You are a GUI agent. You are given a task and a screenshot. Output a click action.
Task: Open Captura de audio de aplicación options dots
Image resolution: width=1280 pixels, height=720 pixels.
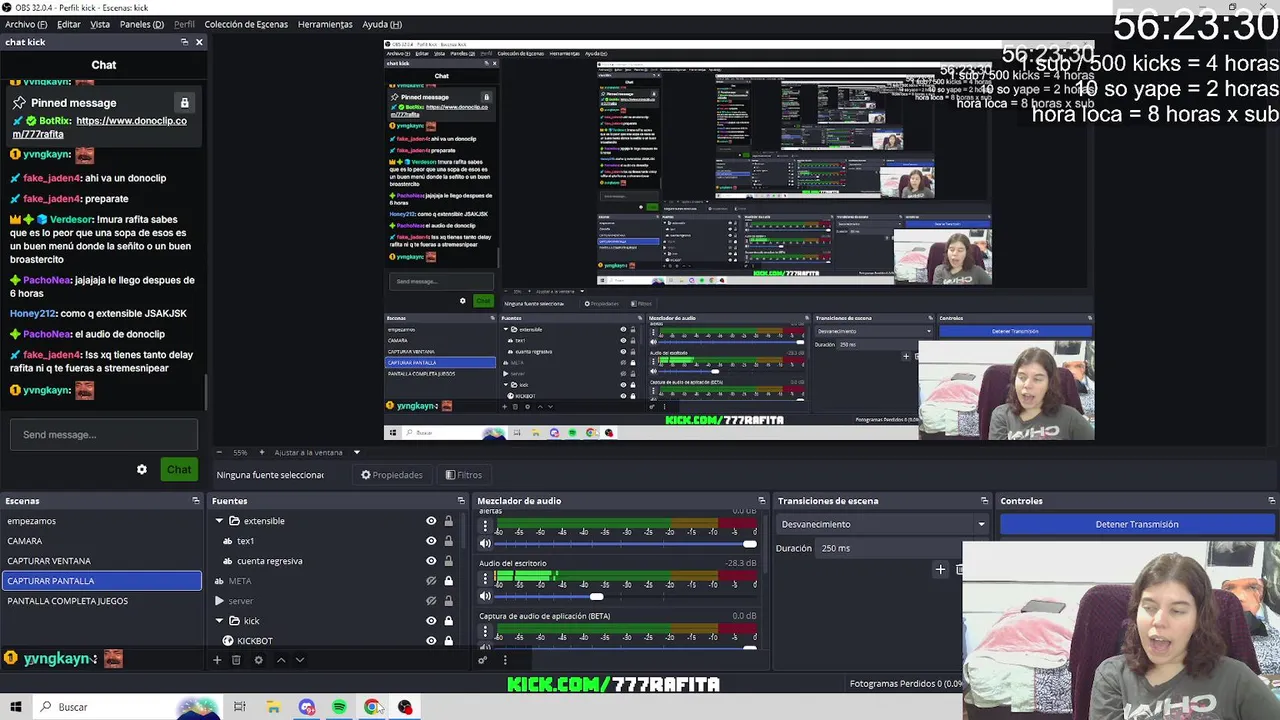(x=485, y=631)
